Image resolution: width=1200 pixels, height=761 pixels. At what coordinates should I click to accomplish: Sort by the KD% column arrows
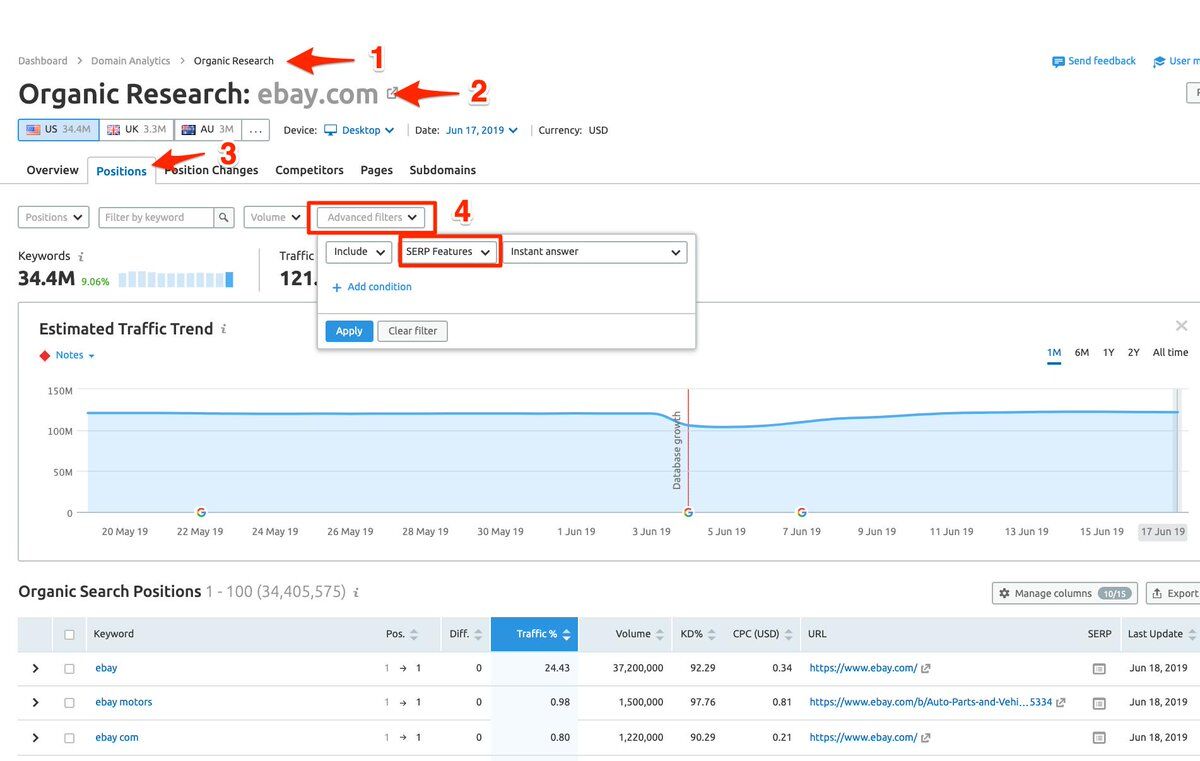point(714,635)
